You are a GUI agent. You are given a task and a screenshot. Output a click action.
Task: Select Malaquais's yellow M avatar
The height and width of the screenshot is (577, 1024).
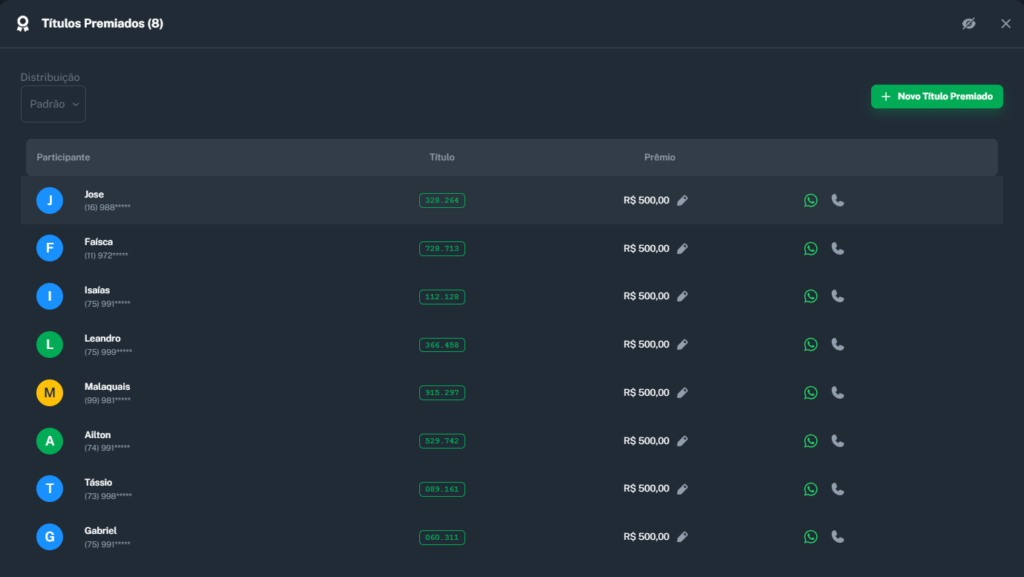[50, 393]
